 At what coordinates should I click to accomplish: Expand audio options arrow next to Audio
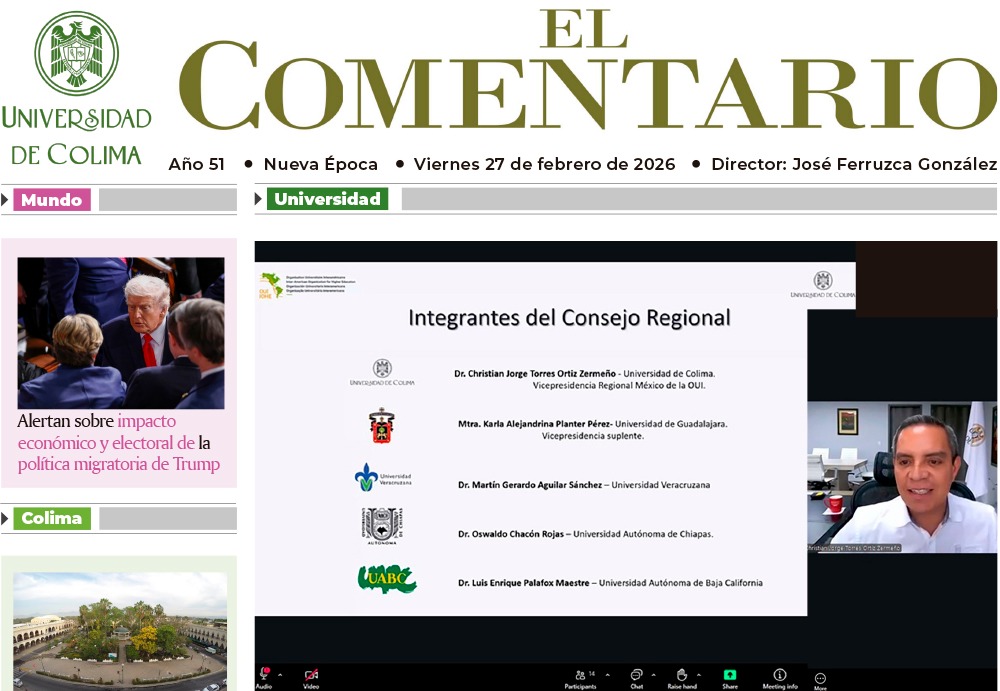click(279, 675)
